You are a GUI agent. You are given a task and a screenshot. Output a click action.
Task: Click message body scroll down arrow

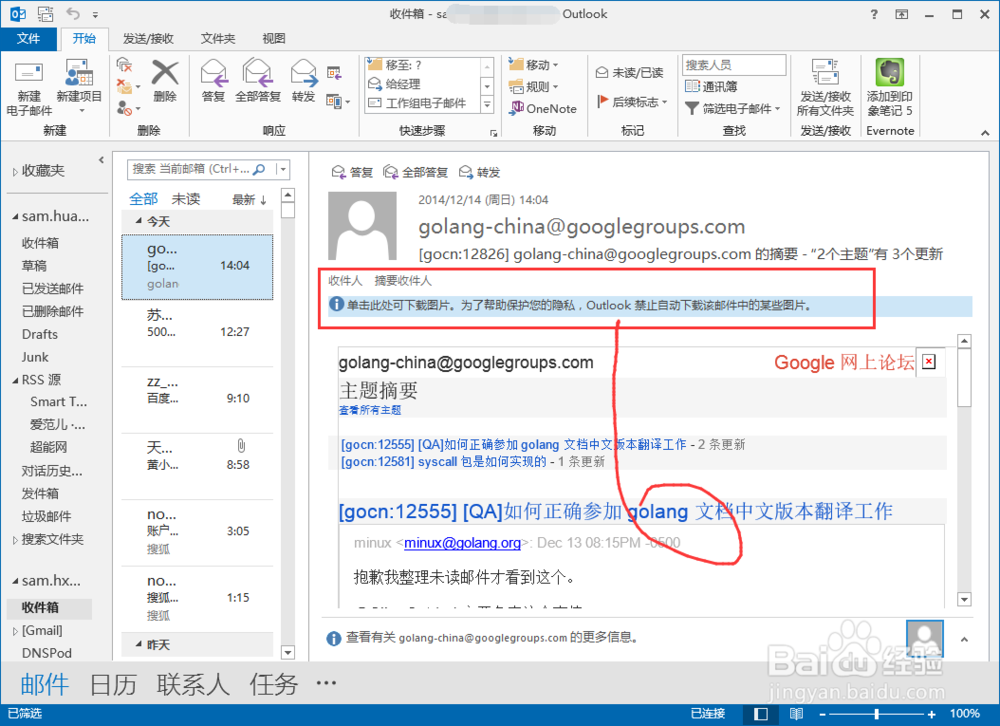(964, 599)
